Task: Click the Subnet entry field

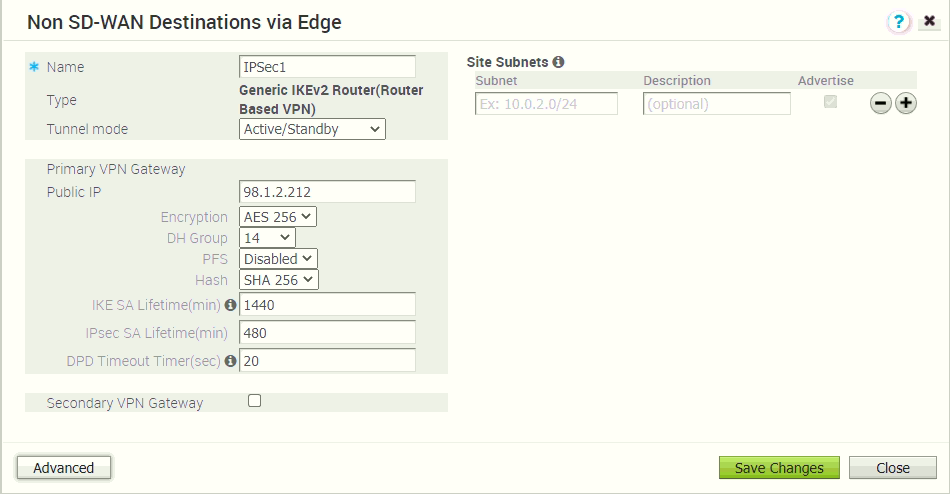Action: (x=546, y=104)
